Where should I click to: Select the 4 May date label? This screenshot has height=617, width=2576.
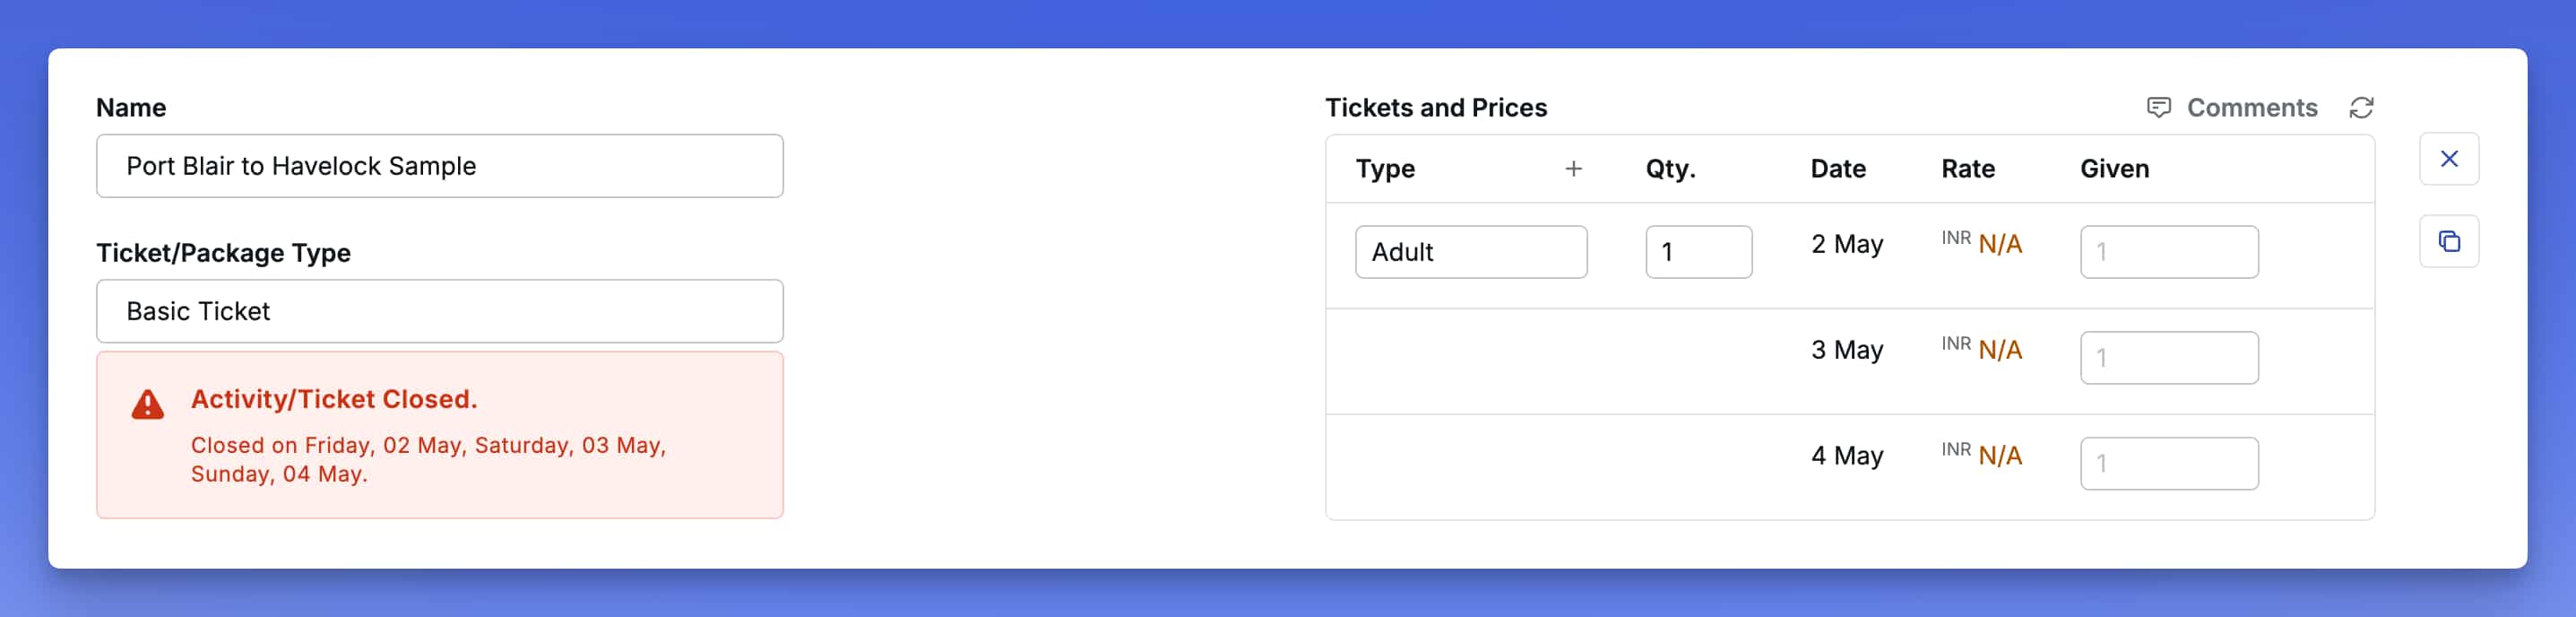coord(1846,456)
